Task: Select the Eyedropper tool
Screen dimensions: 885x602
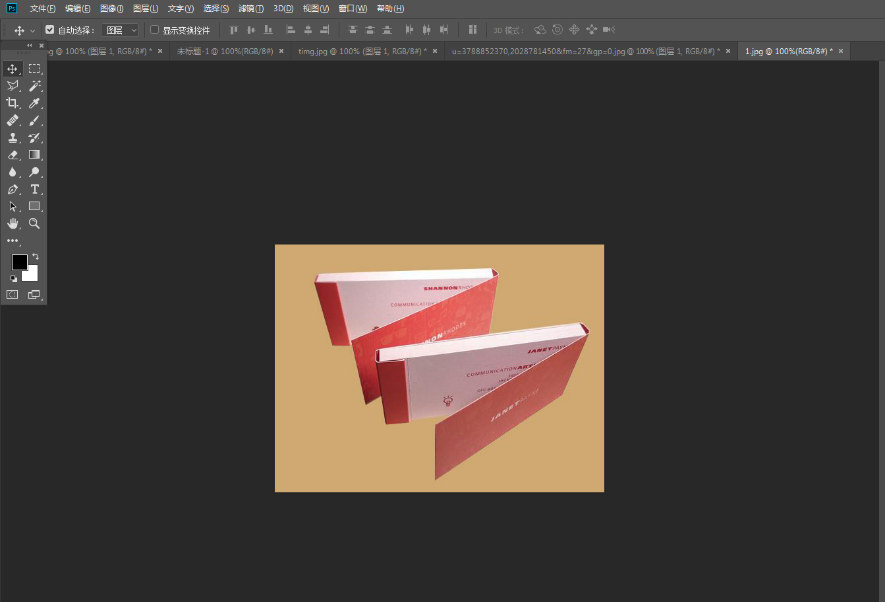Action: tap(35, 103)
